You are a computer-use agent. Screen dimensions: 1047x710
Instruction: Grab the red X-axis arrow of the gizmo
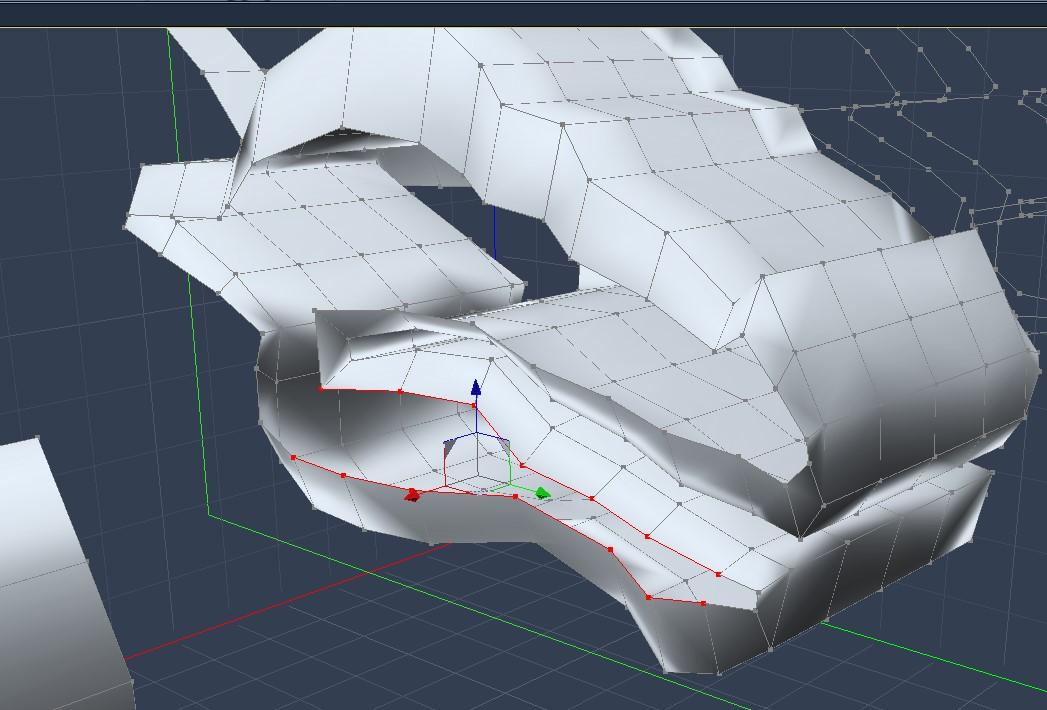point(412,495)
